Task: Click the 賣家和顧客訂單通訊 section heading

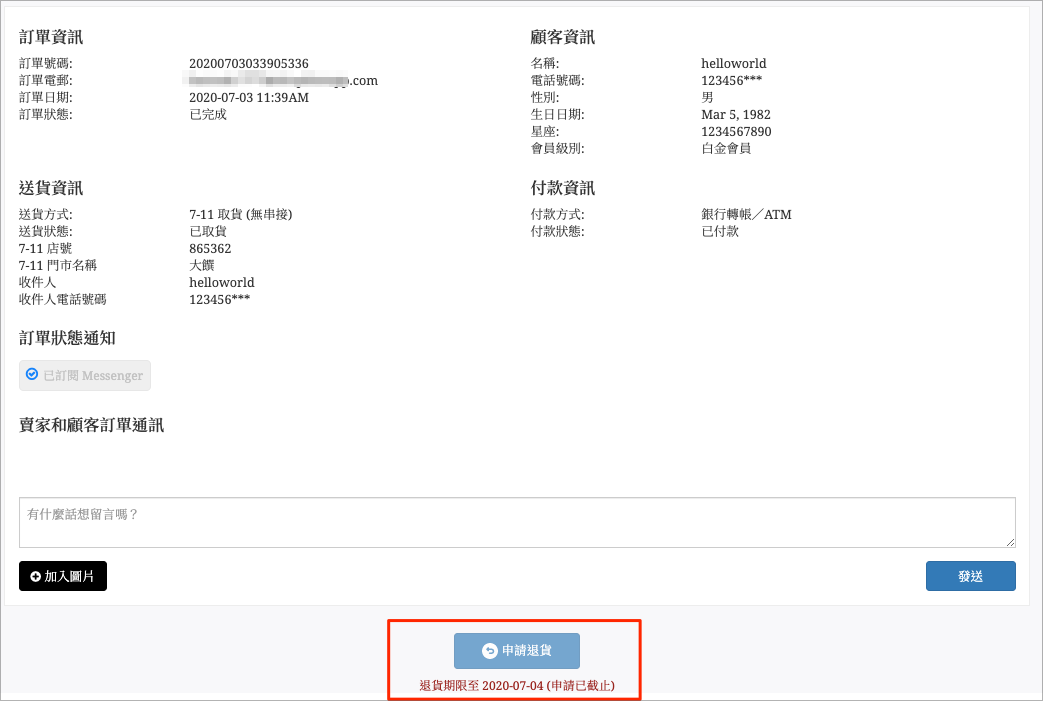Action: pos(91,426)
